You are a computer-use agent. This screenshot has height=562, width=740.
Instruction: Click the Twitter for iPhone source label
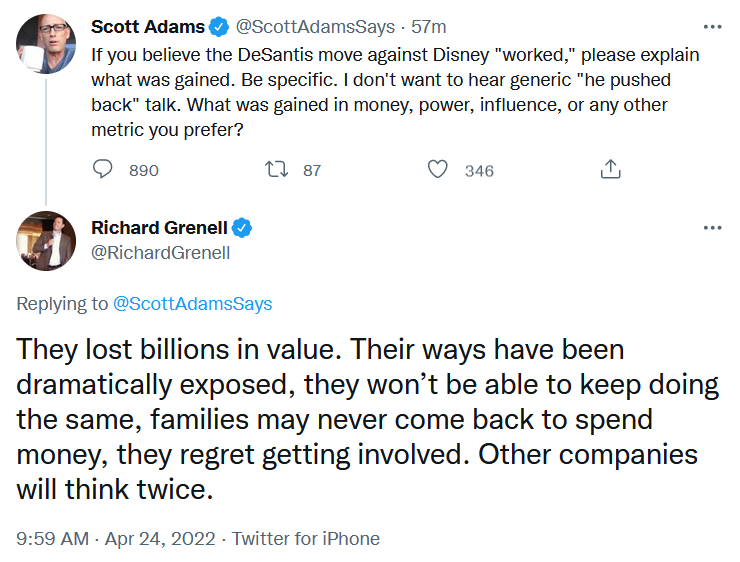tap(306, 538)
